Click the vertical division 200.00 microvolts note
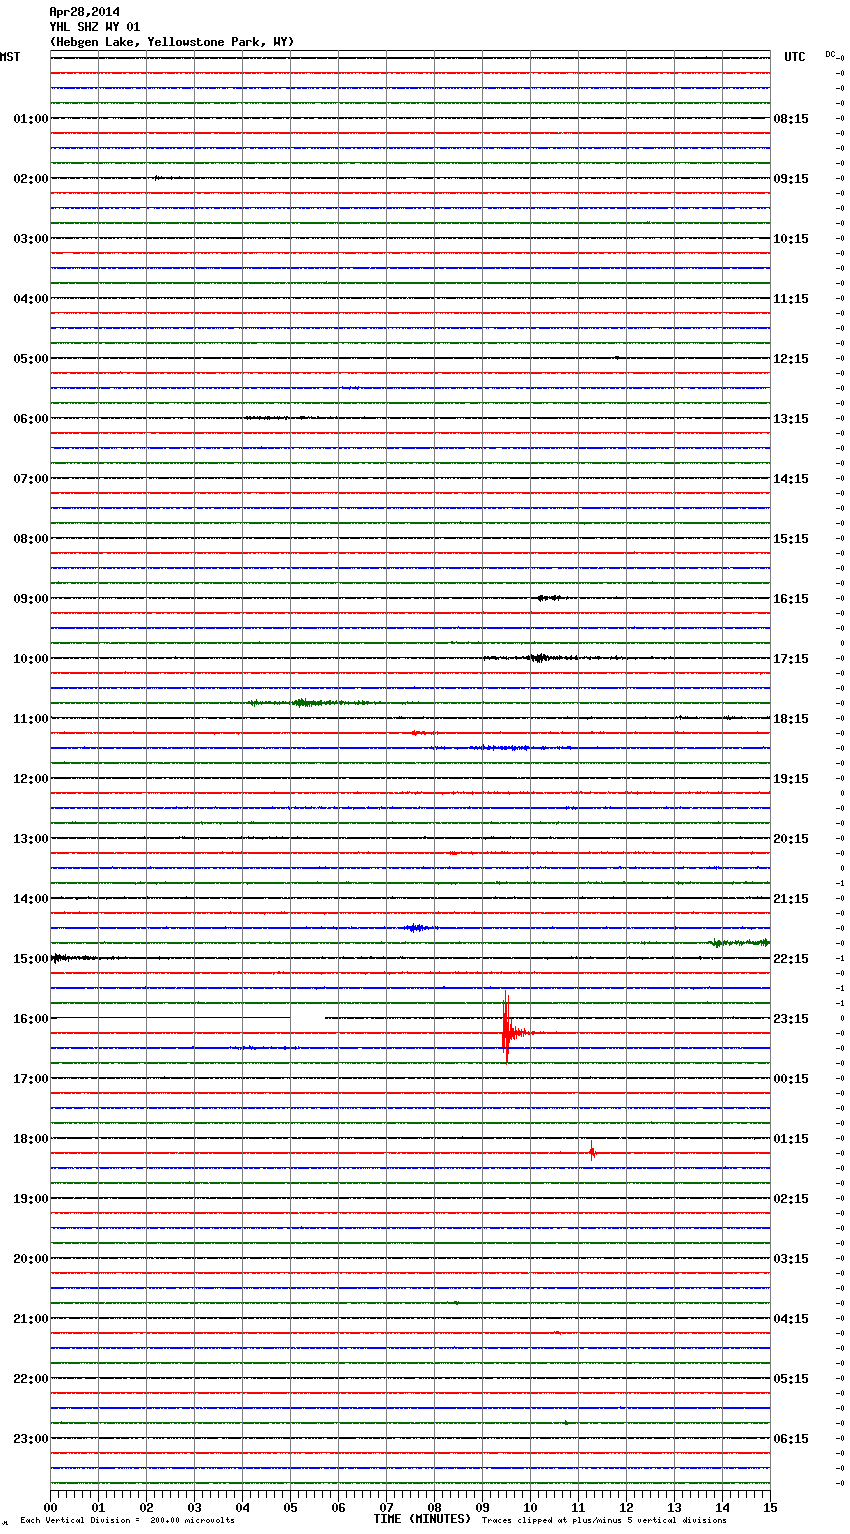The image size is (850, 1534). click(128, 1521)
